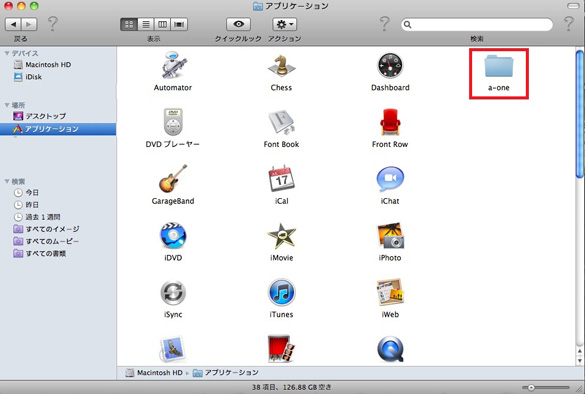Click the GarageBand guitar icon
This screenshot has height=394, width=585.
tap(173, 179)
